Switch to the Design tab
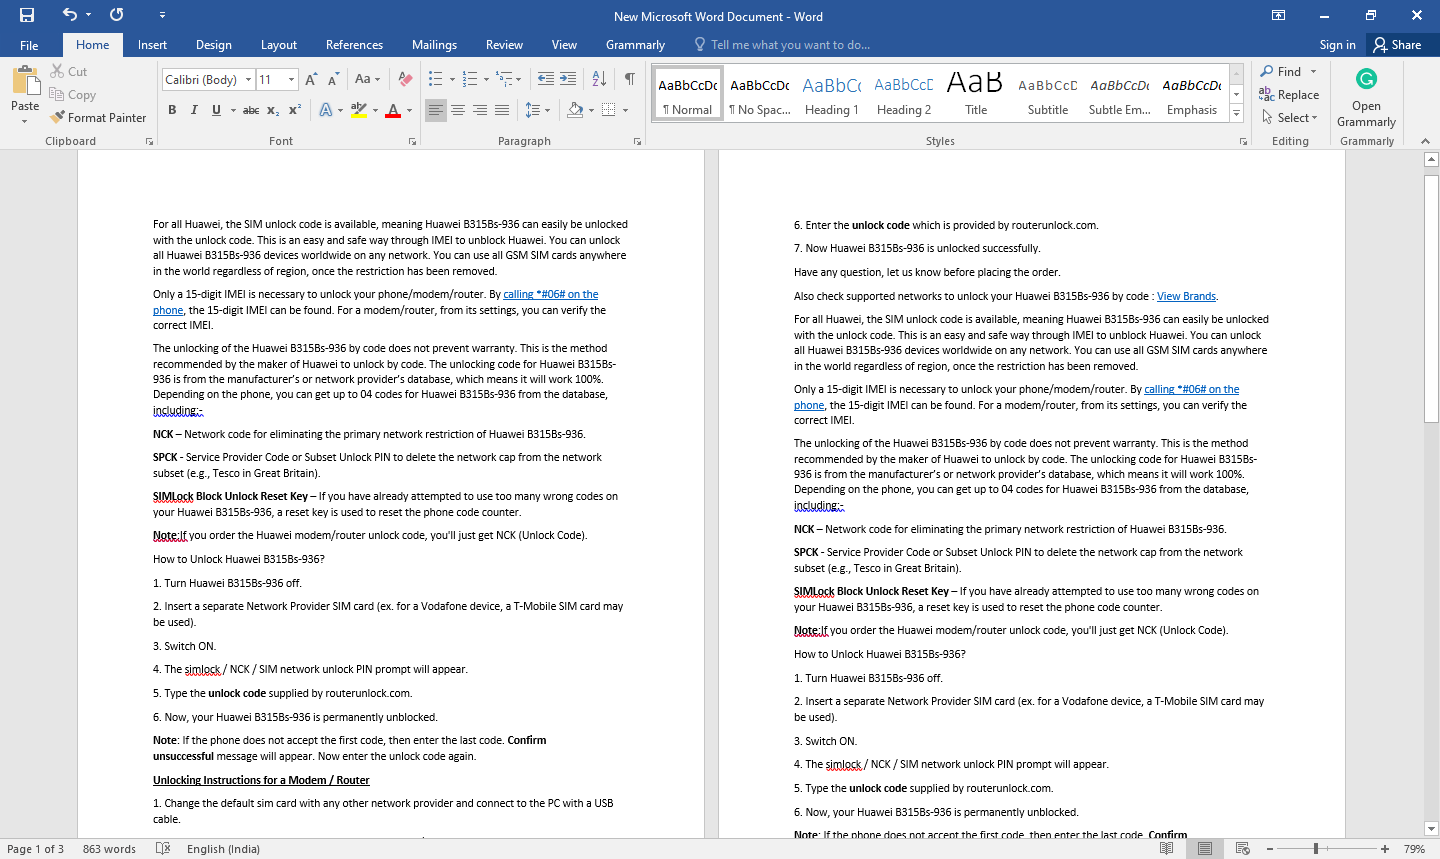The width and height of the screenshot is (1440, 859). tap(214, 45)
